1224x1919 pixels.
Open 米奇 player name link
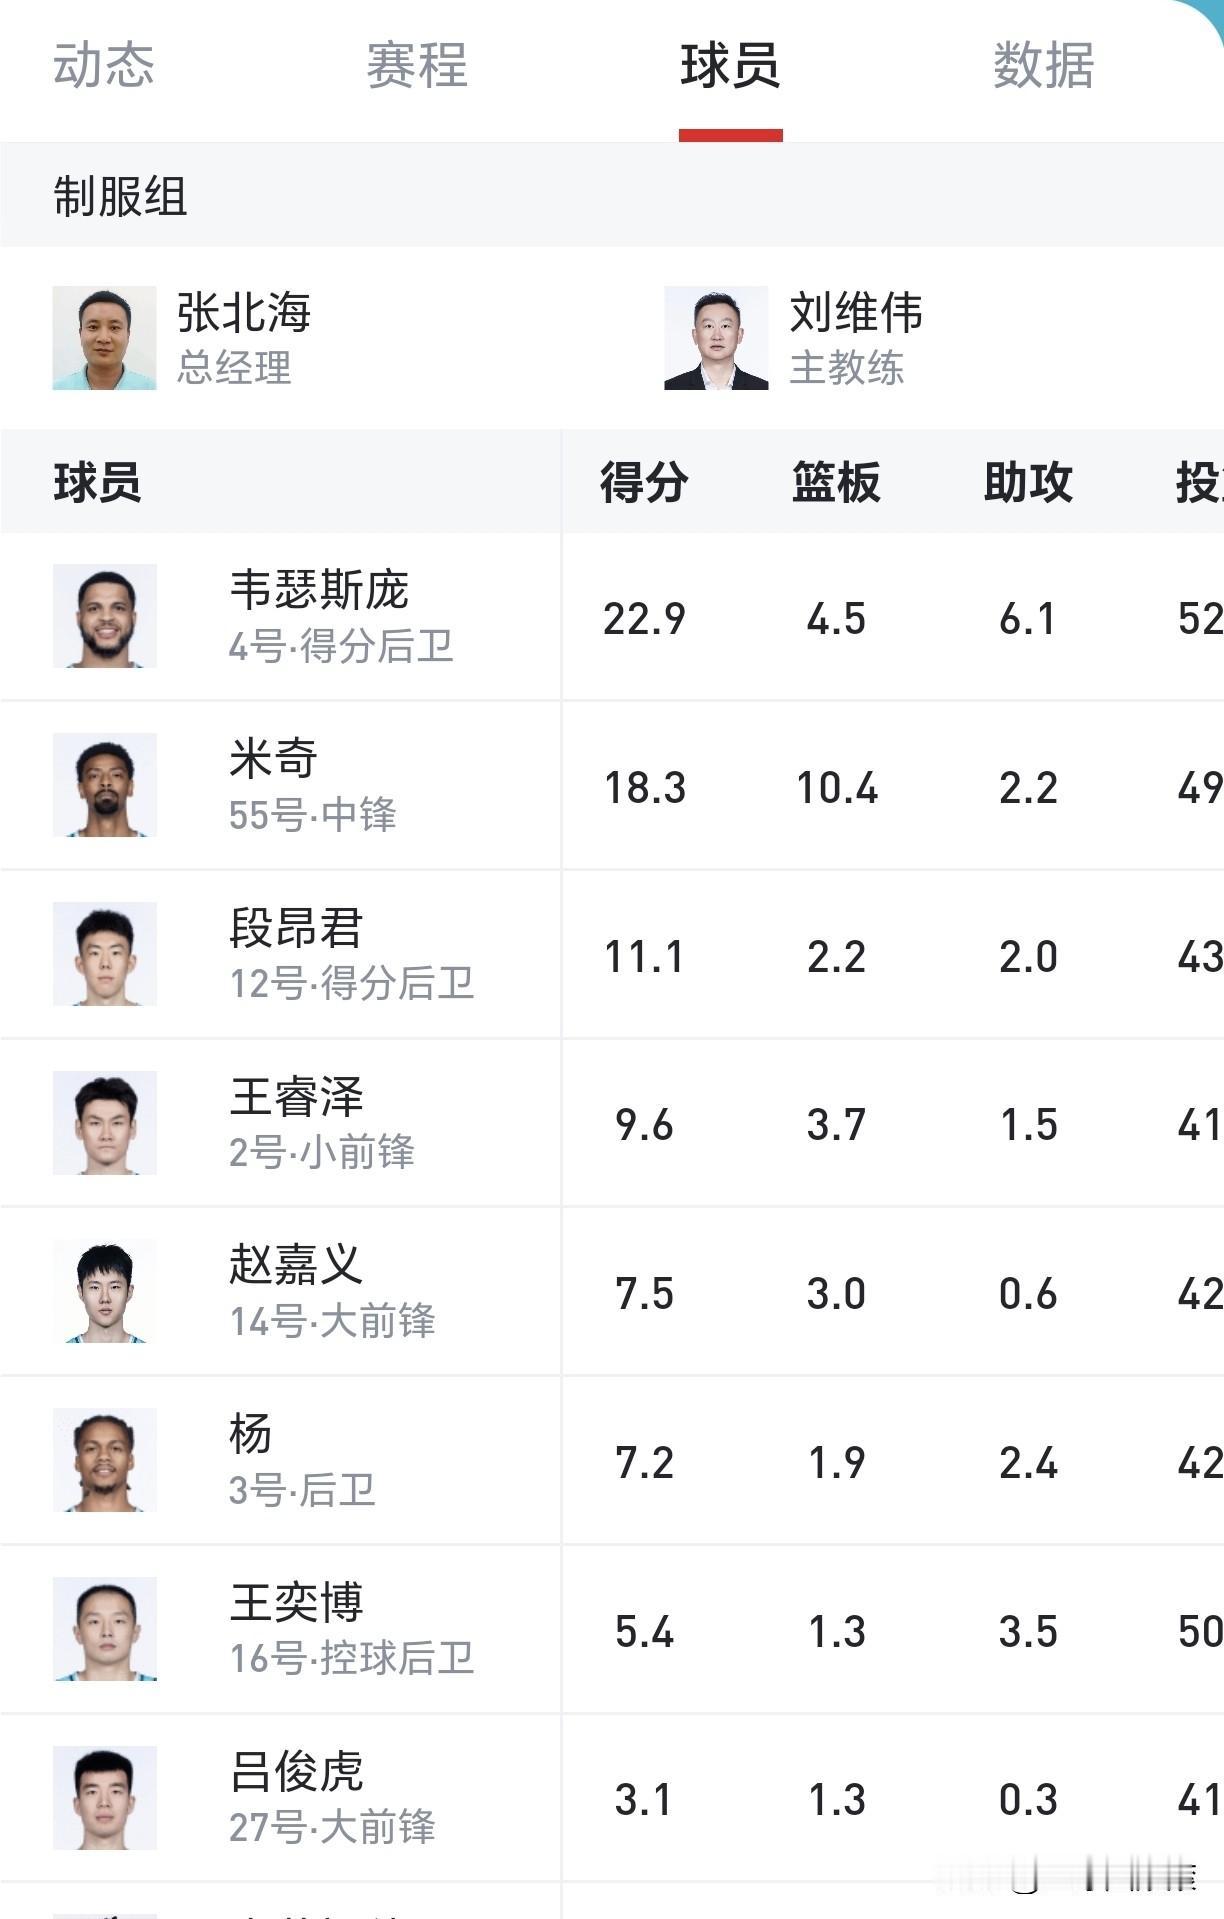tap(273, 759)
